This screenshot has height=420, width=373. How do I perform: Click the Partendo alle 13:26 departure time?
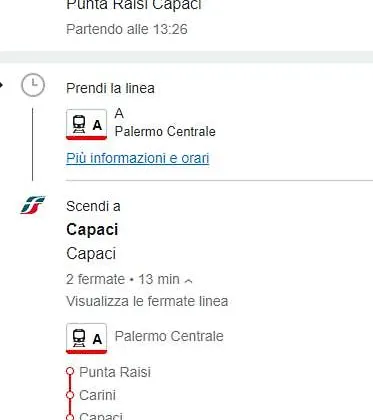point(127,29)
